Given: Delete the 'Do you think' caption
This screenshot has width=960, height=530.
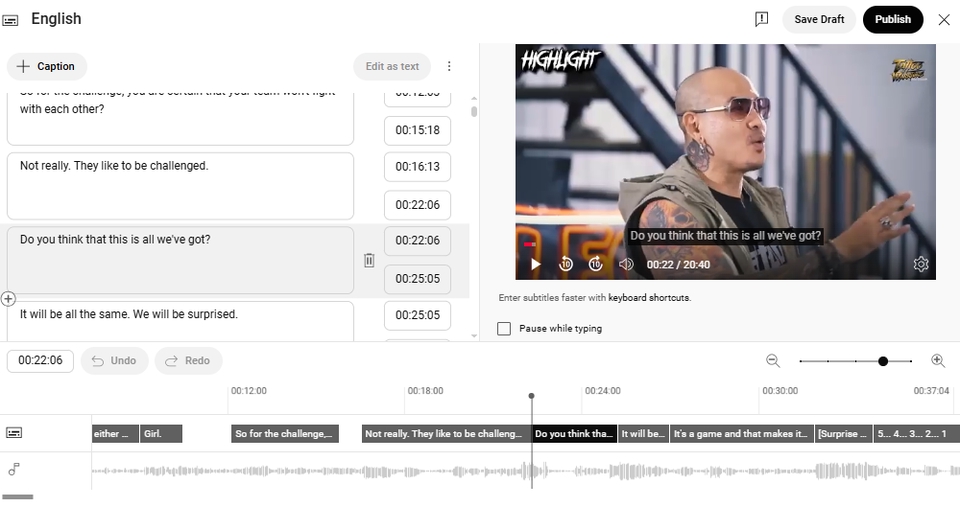Looking at the screenshot, I should click(x=369, y=260).
